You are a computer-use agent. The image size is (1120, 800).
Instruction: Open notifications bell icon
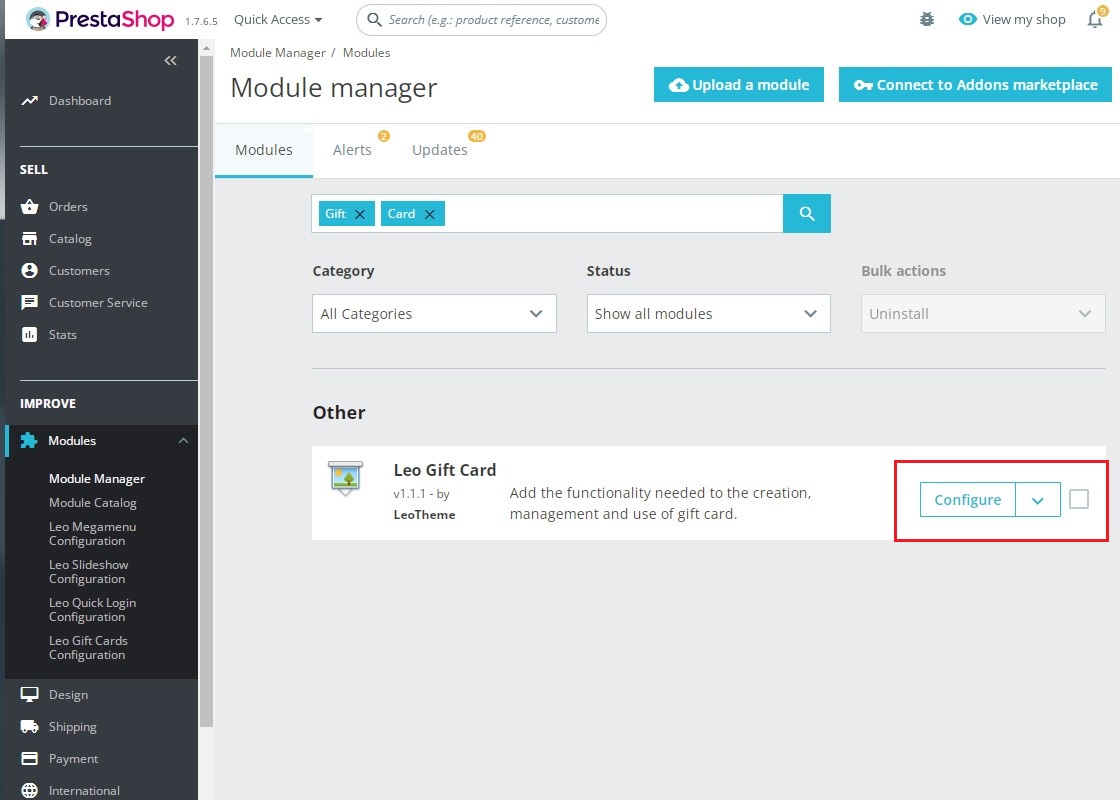pyautogui.click(x=1095, y=19)
